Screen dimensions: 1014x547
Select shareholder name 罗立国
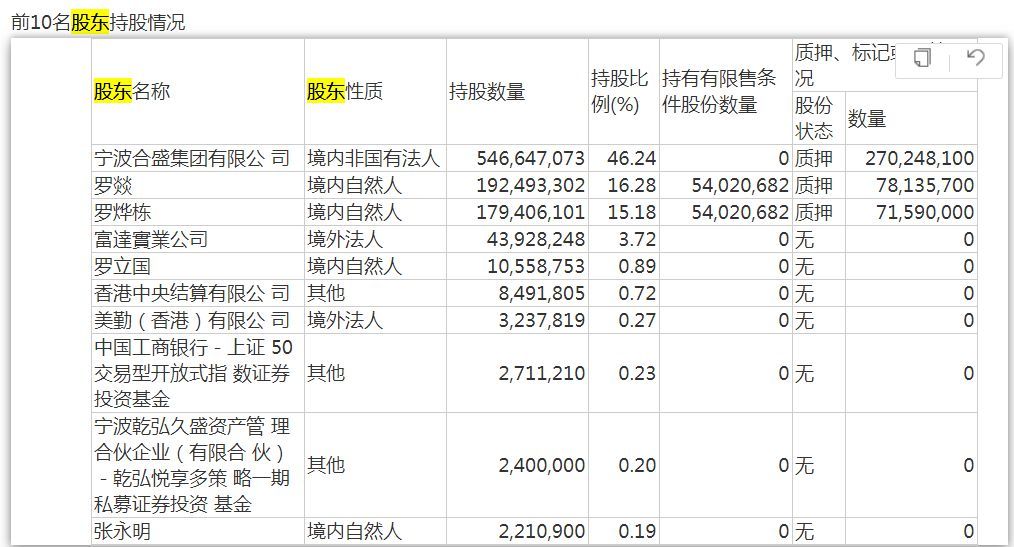(122, 266)
